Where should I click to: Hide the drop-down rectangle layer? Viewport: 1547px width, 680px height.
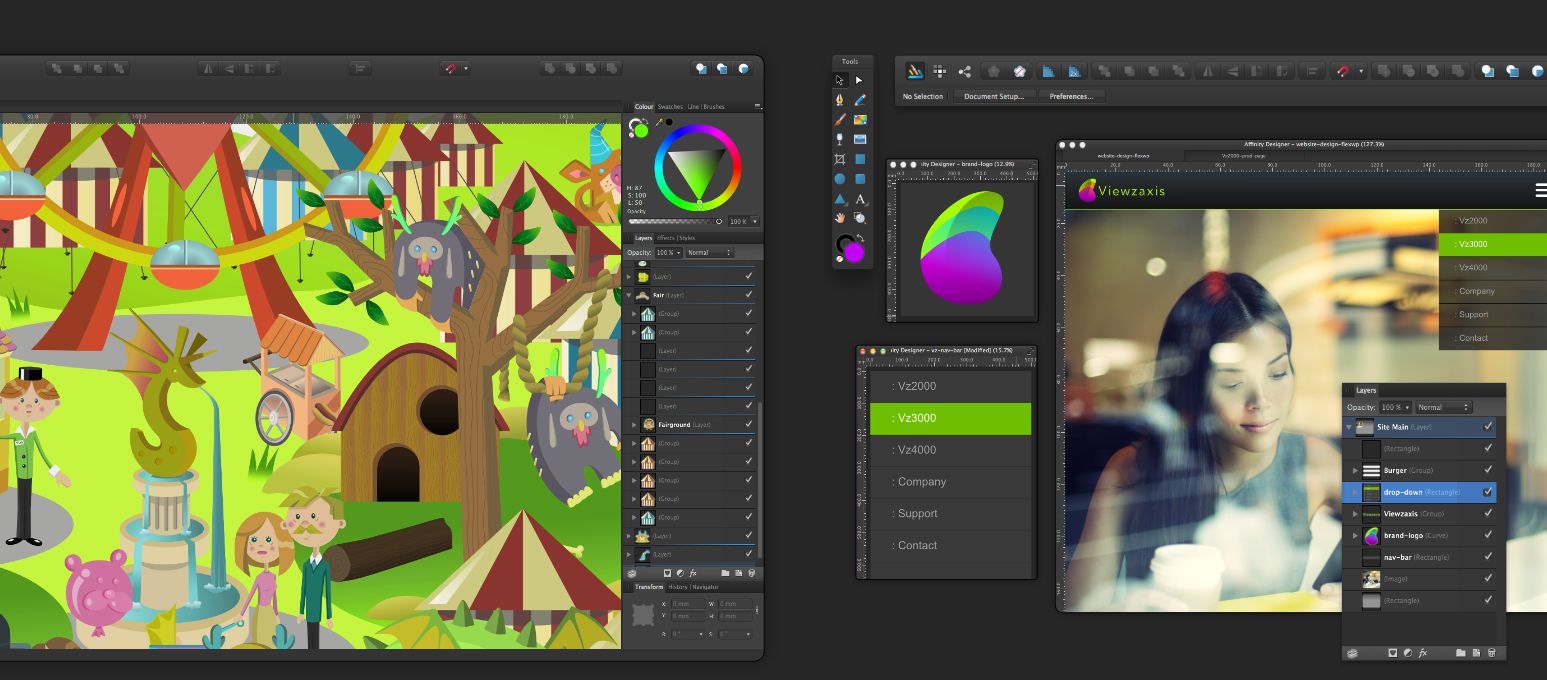point(1488,492)
